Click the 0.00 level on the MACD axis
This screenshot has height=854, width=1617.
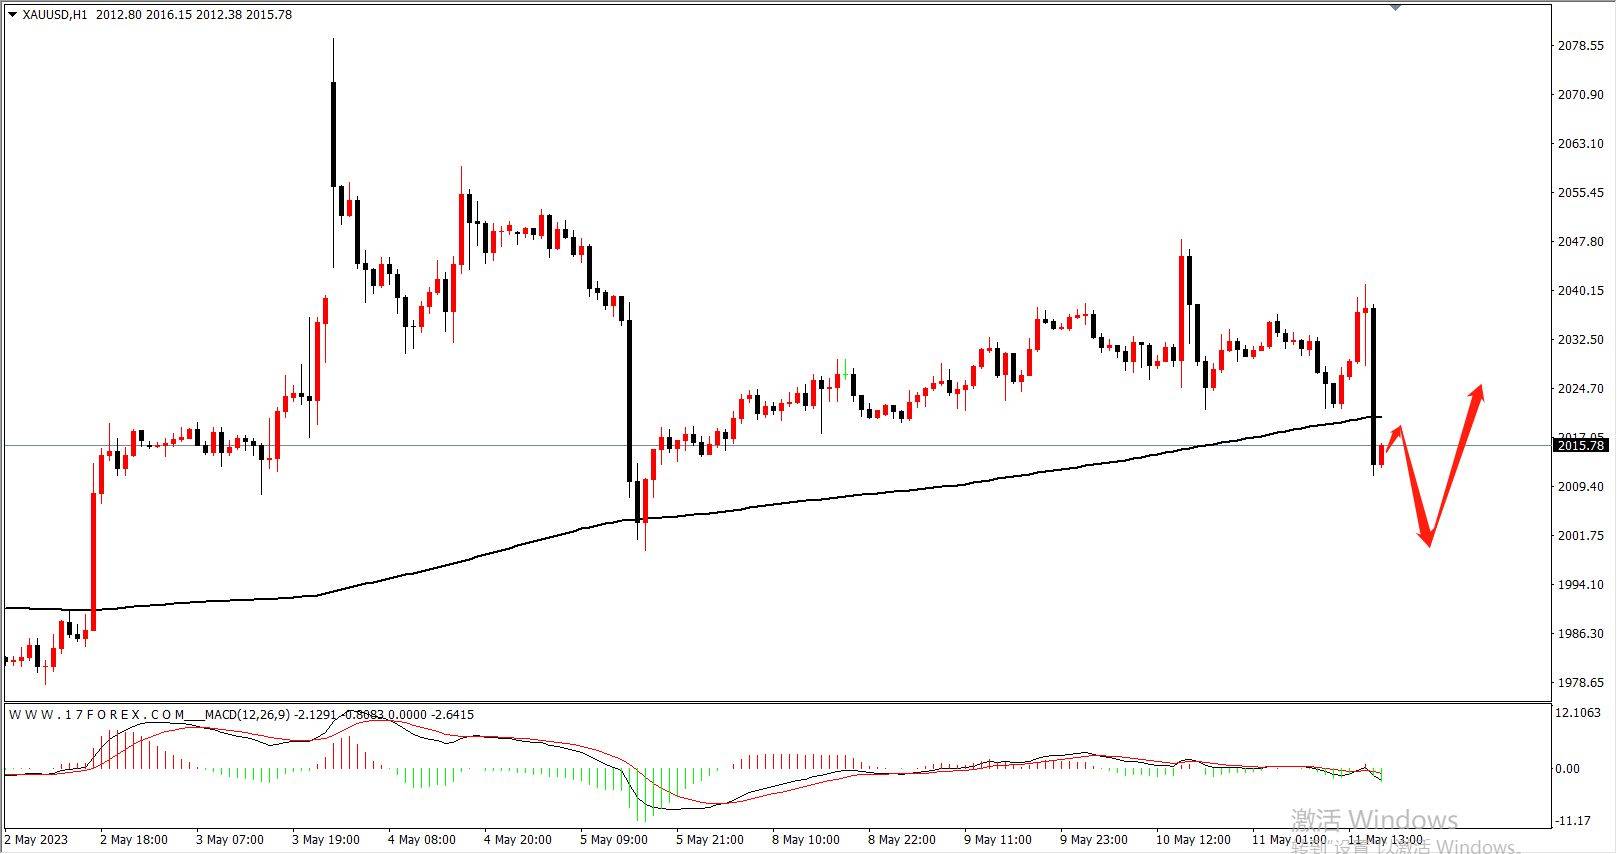(x=1568, y=769)
